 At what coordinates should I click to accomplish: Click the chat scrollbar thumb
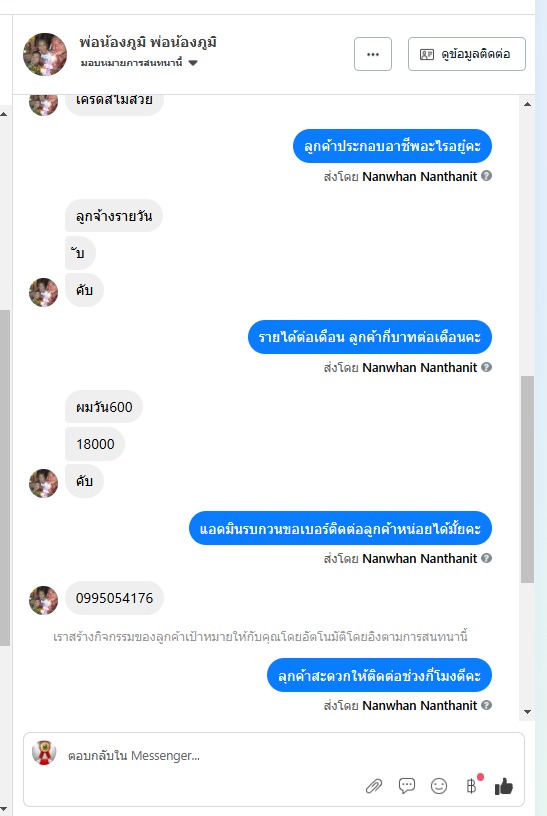click(x=527, y=479)
